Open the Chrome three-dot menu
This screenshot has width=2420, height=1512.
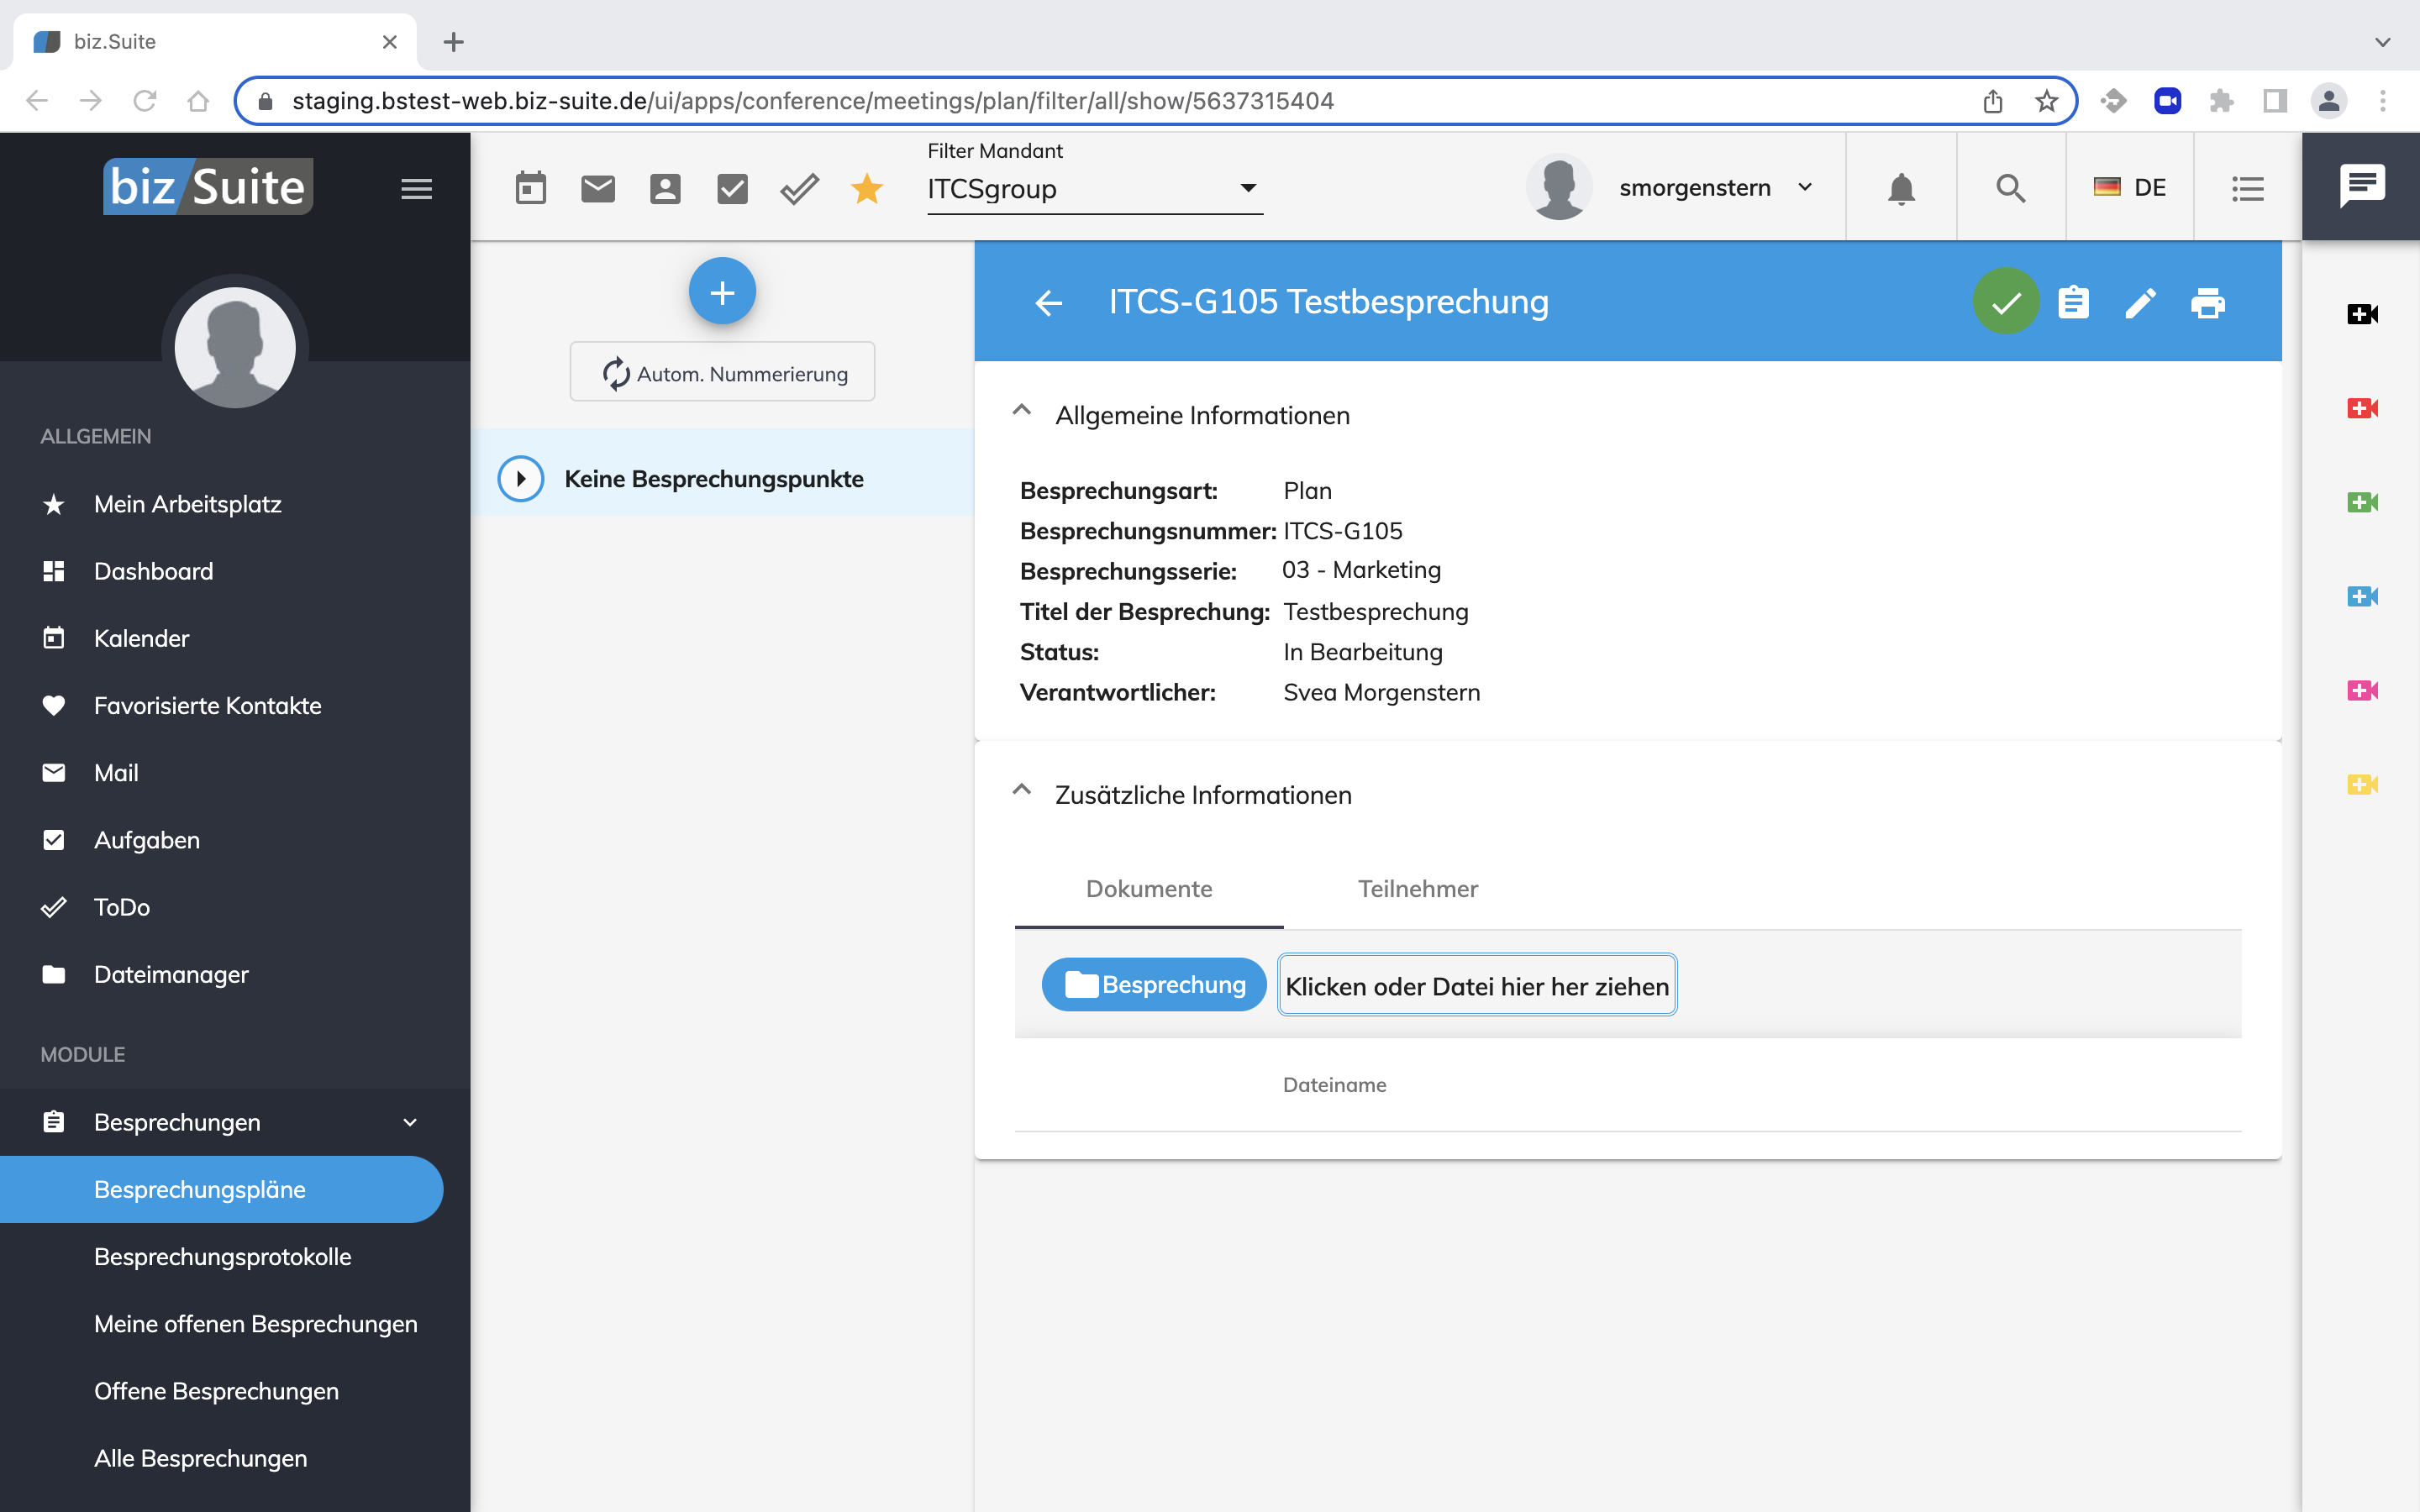pos(2383,101)
